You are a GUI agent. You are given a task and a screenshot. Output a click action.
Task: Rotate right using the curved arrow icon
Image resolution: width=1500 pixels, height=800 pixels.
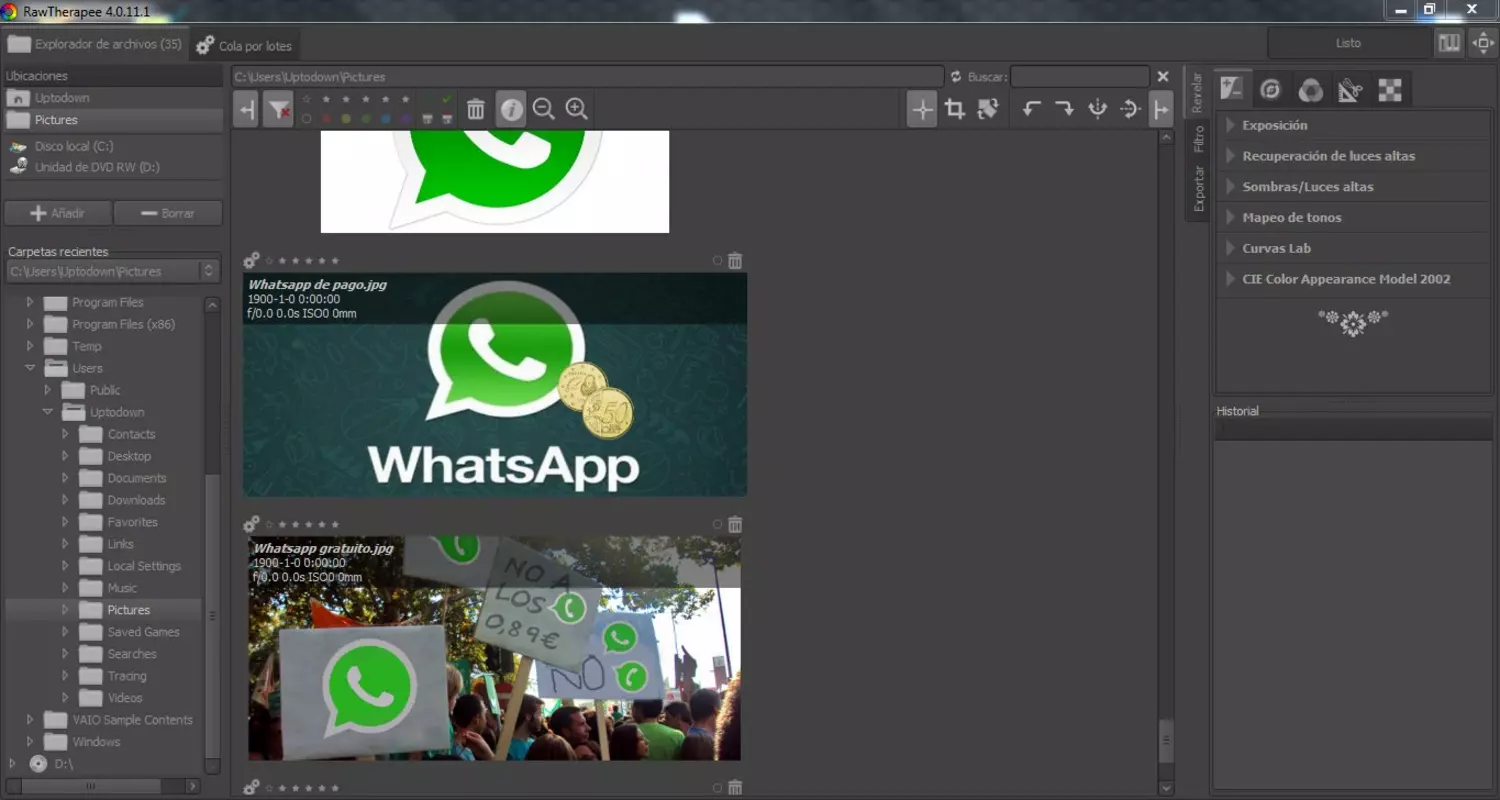tap(1065, 109)
